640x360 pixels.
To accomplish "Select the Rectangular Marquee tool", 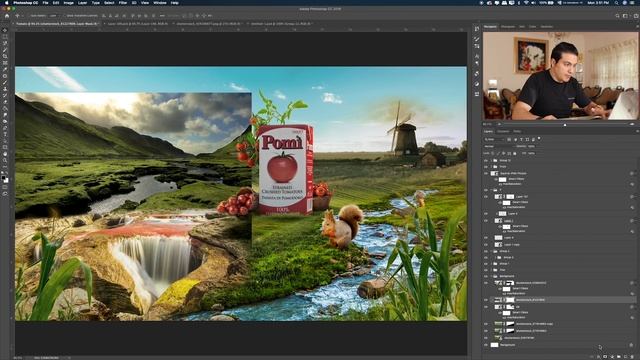I will (5, 37).
